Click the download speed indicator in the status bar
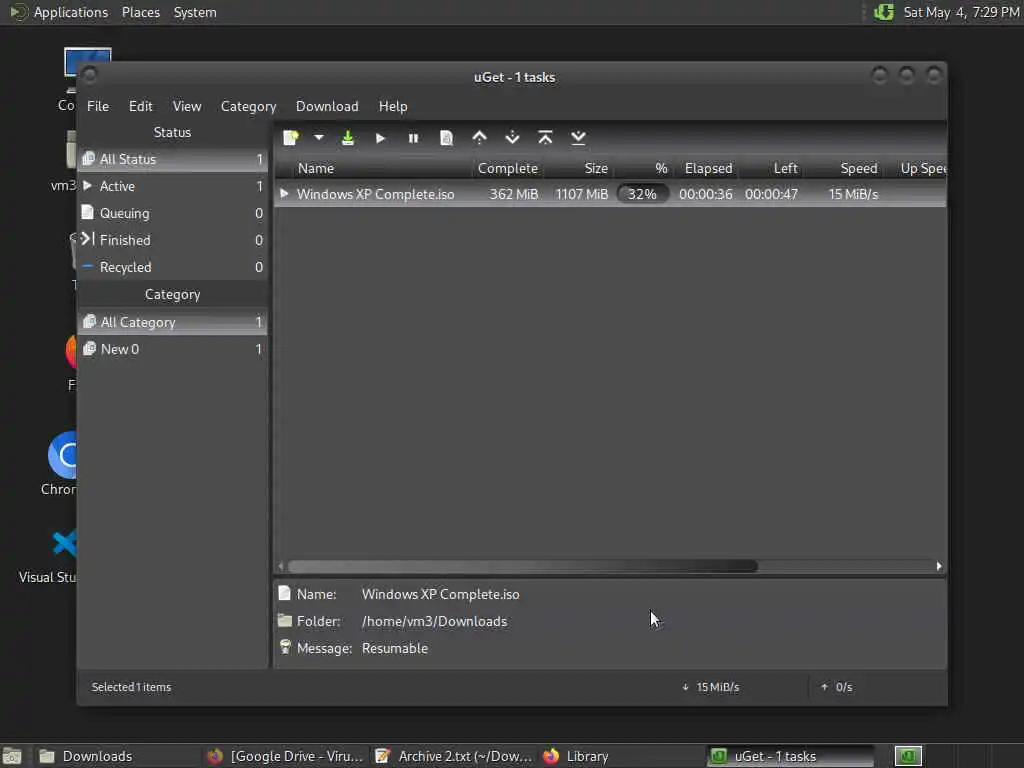The width and height of the screenshot is (1024, 768). click(x=711, y=687)
